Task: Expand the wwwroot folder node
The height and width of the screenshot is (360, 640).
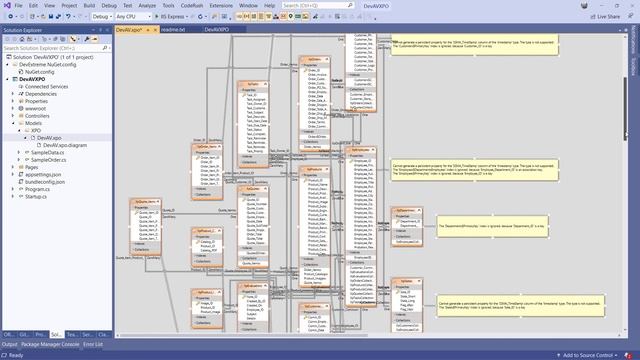Action: (x=13, y=109)
